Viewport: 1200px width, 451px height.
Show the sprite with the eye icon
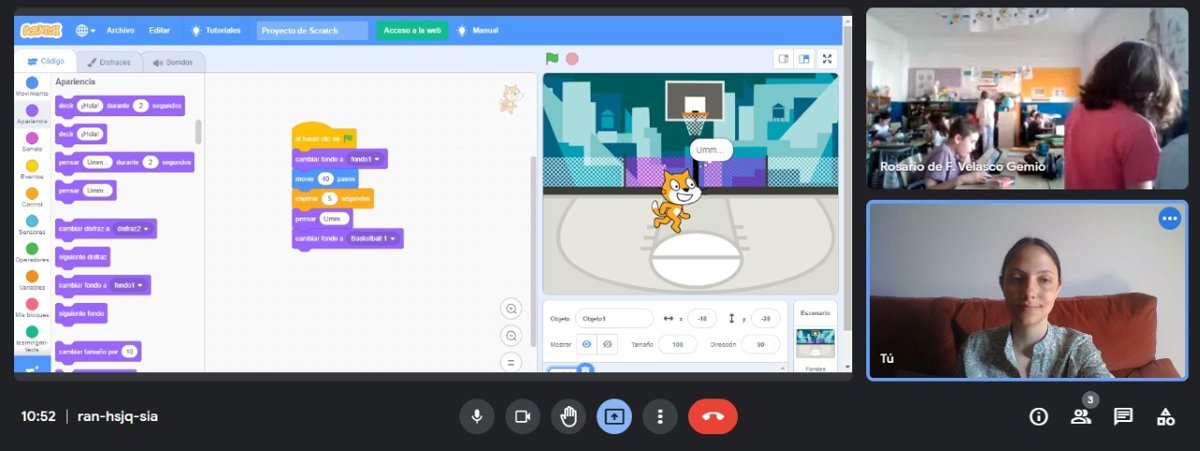586,344
